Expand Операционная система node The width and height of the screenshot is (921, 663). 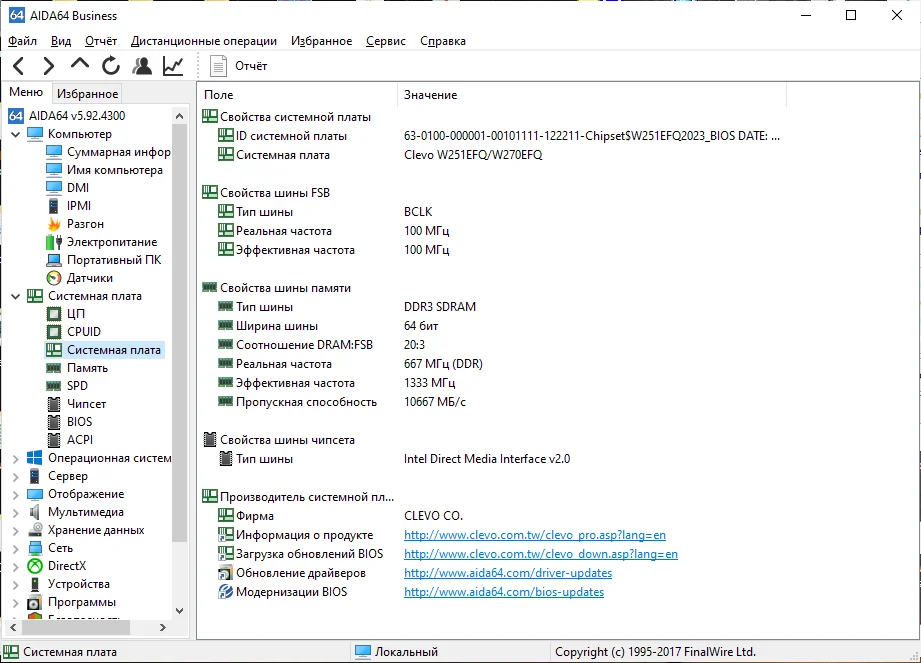click(16, 459)
